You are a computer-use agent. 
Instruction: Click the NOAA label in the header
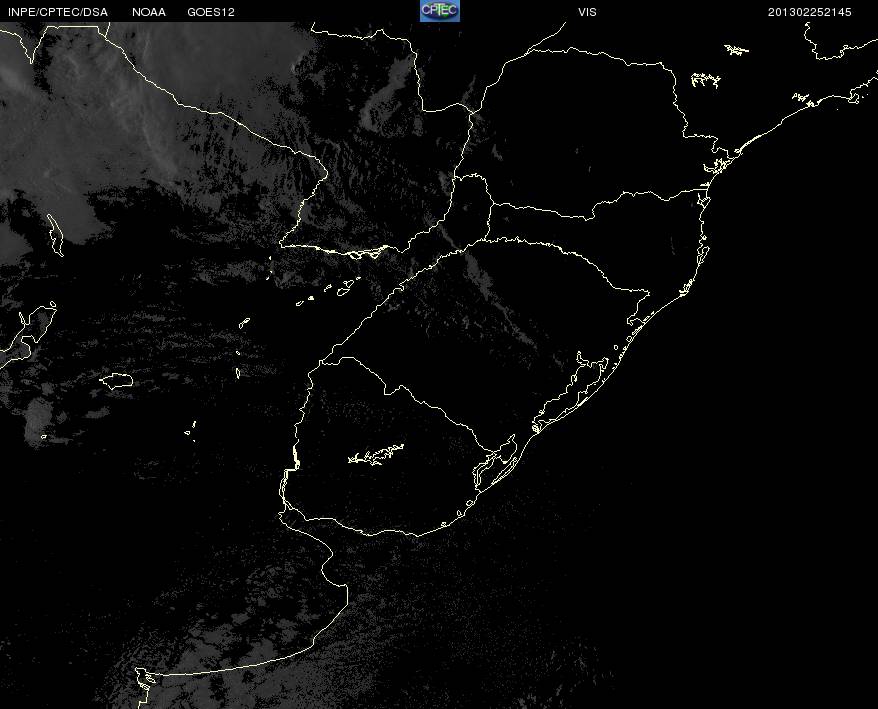coord(149,12)
